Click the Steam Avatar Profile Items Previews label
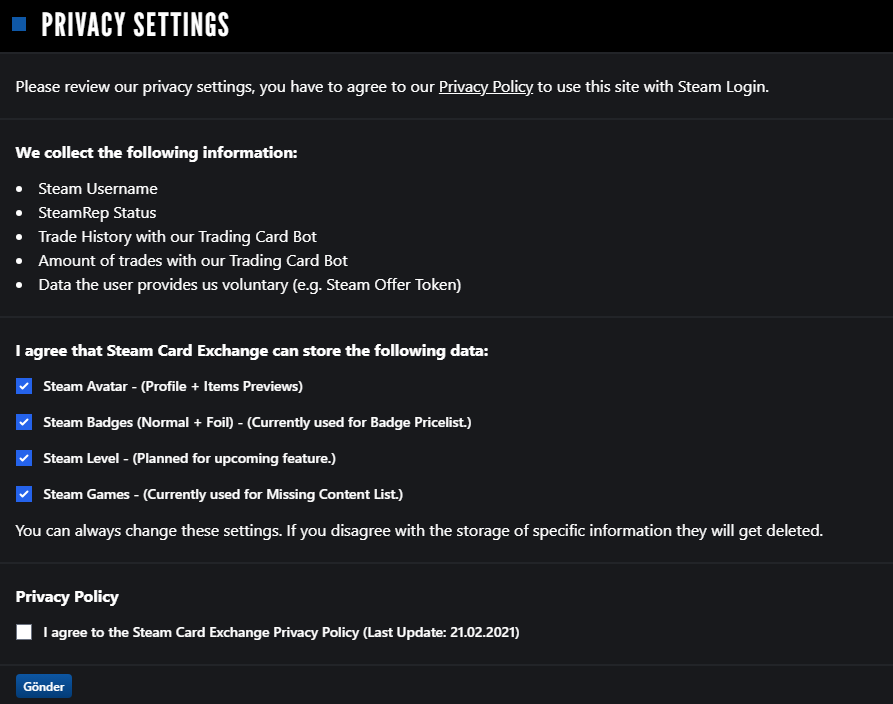 pyautogui.click(x=173, y=386)
